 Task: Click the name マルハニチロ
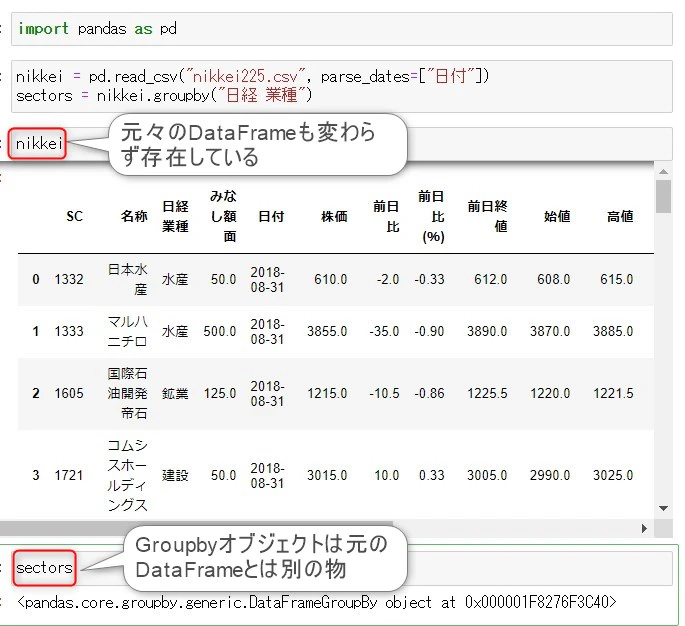[128, 331]
